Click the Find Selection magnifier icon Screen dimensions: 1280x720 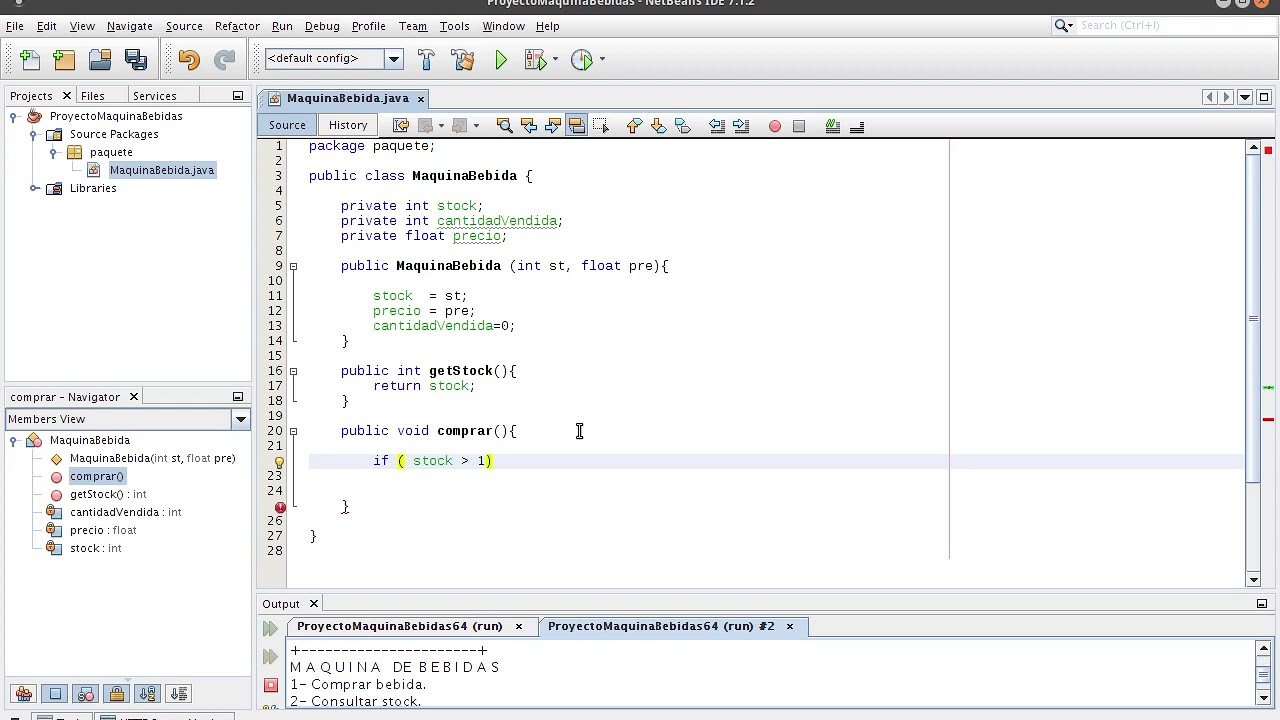(x=505, y=125)
